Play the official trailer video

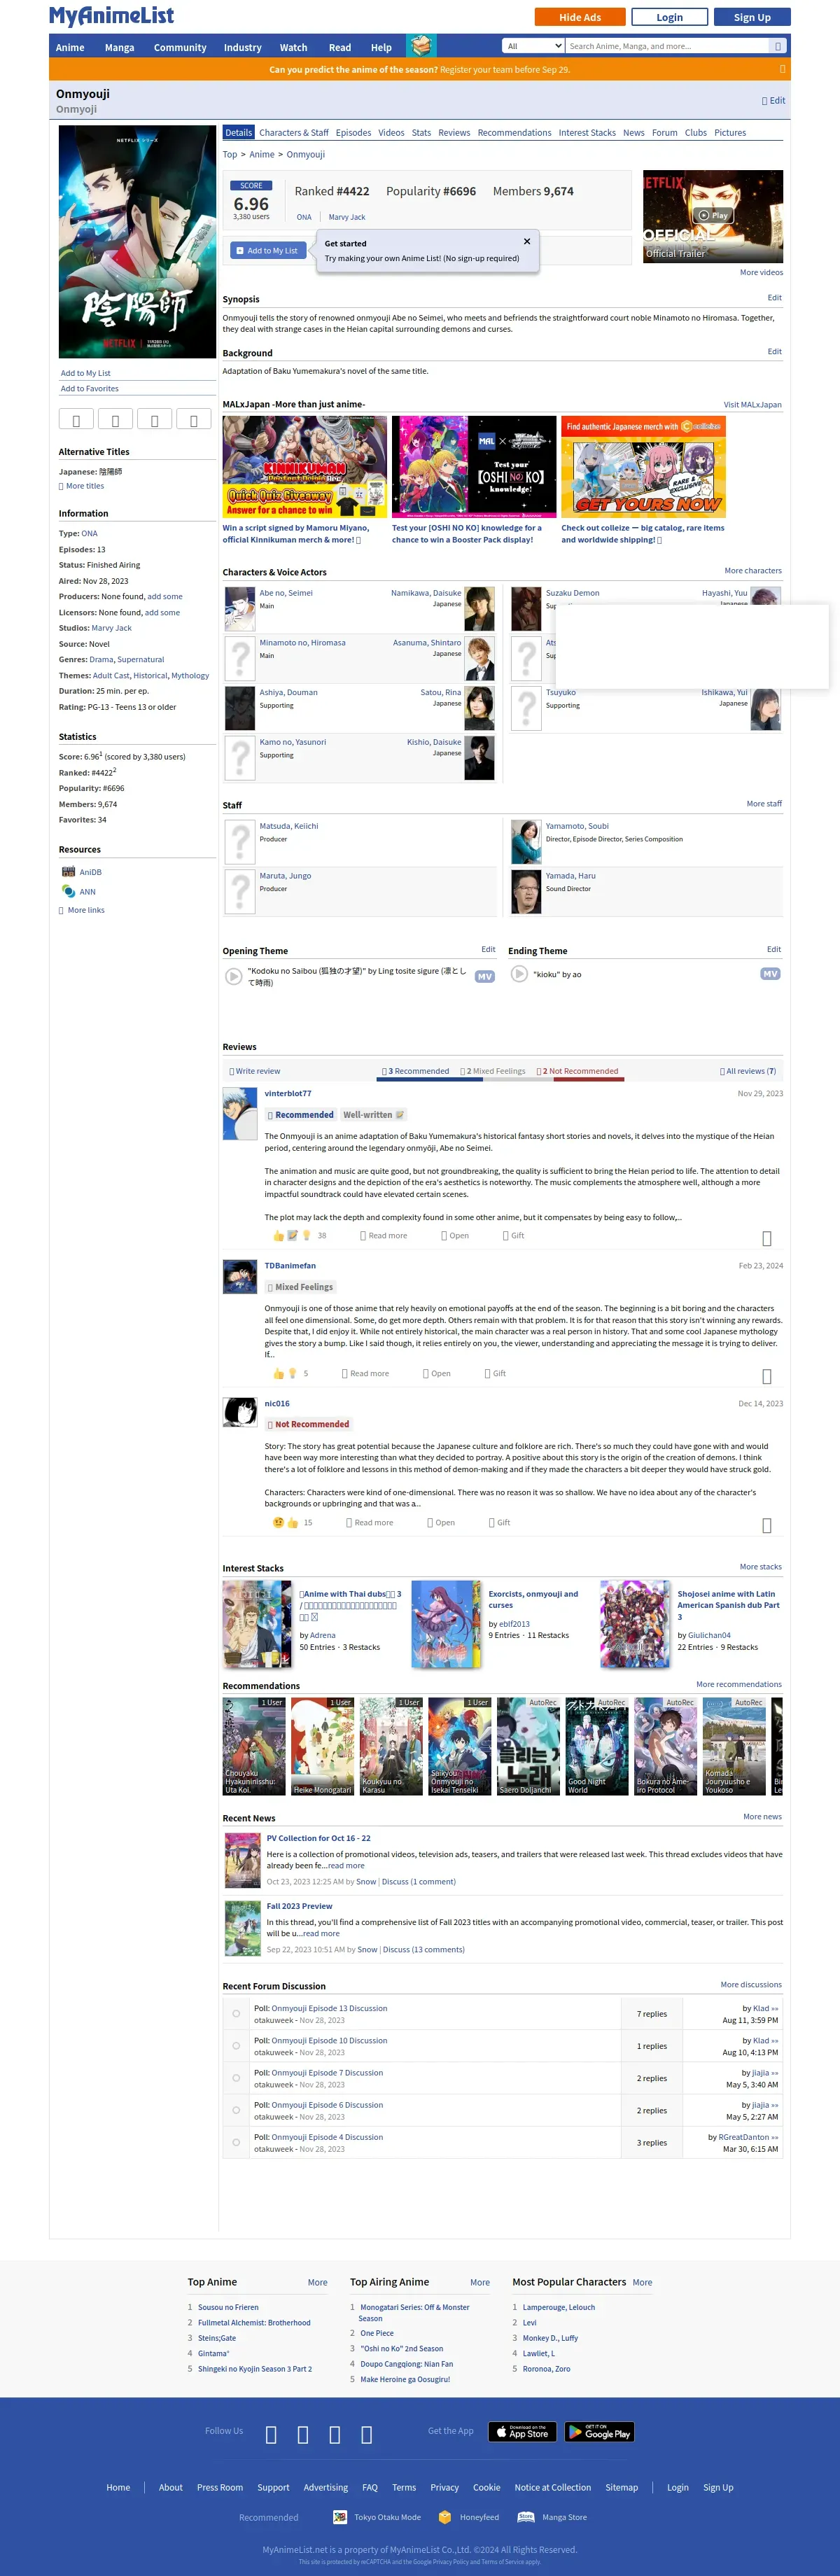pyautogui.click(x=712, y=215)
